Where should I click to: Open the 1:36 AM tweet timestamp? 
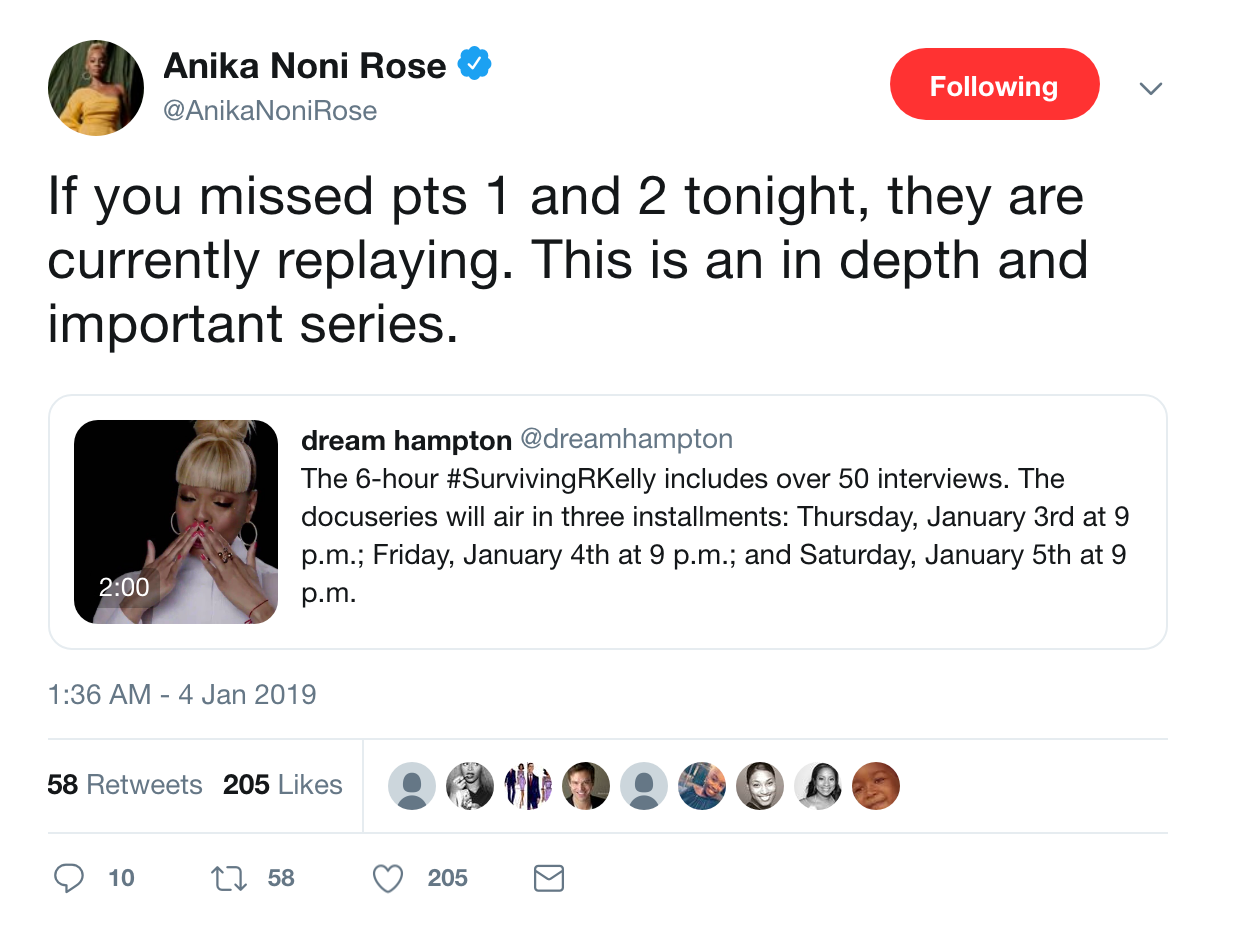(x=182, y=694)
